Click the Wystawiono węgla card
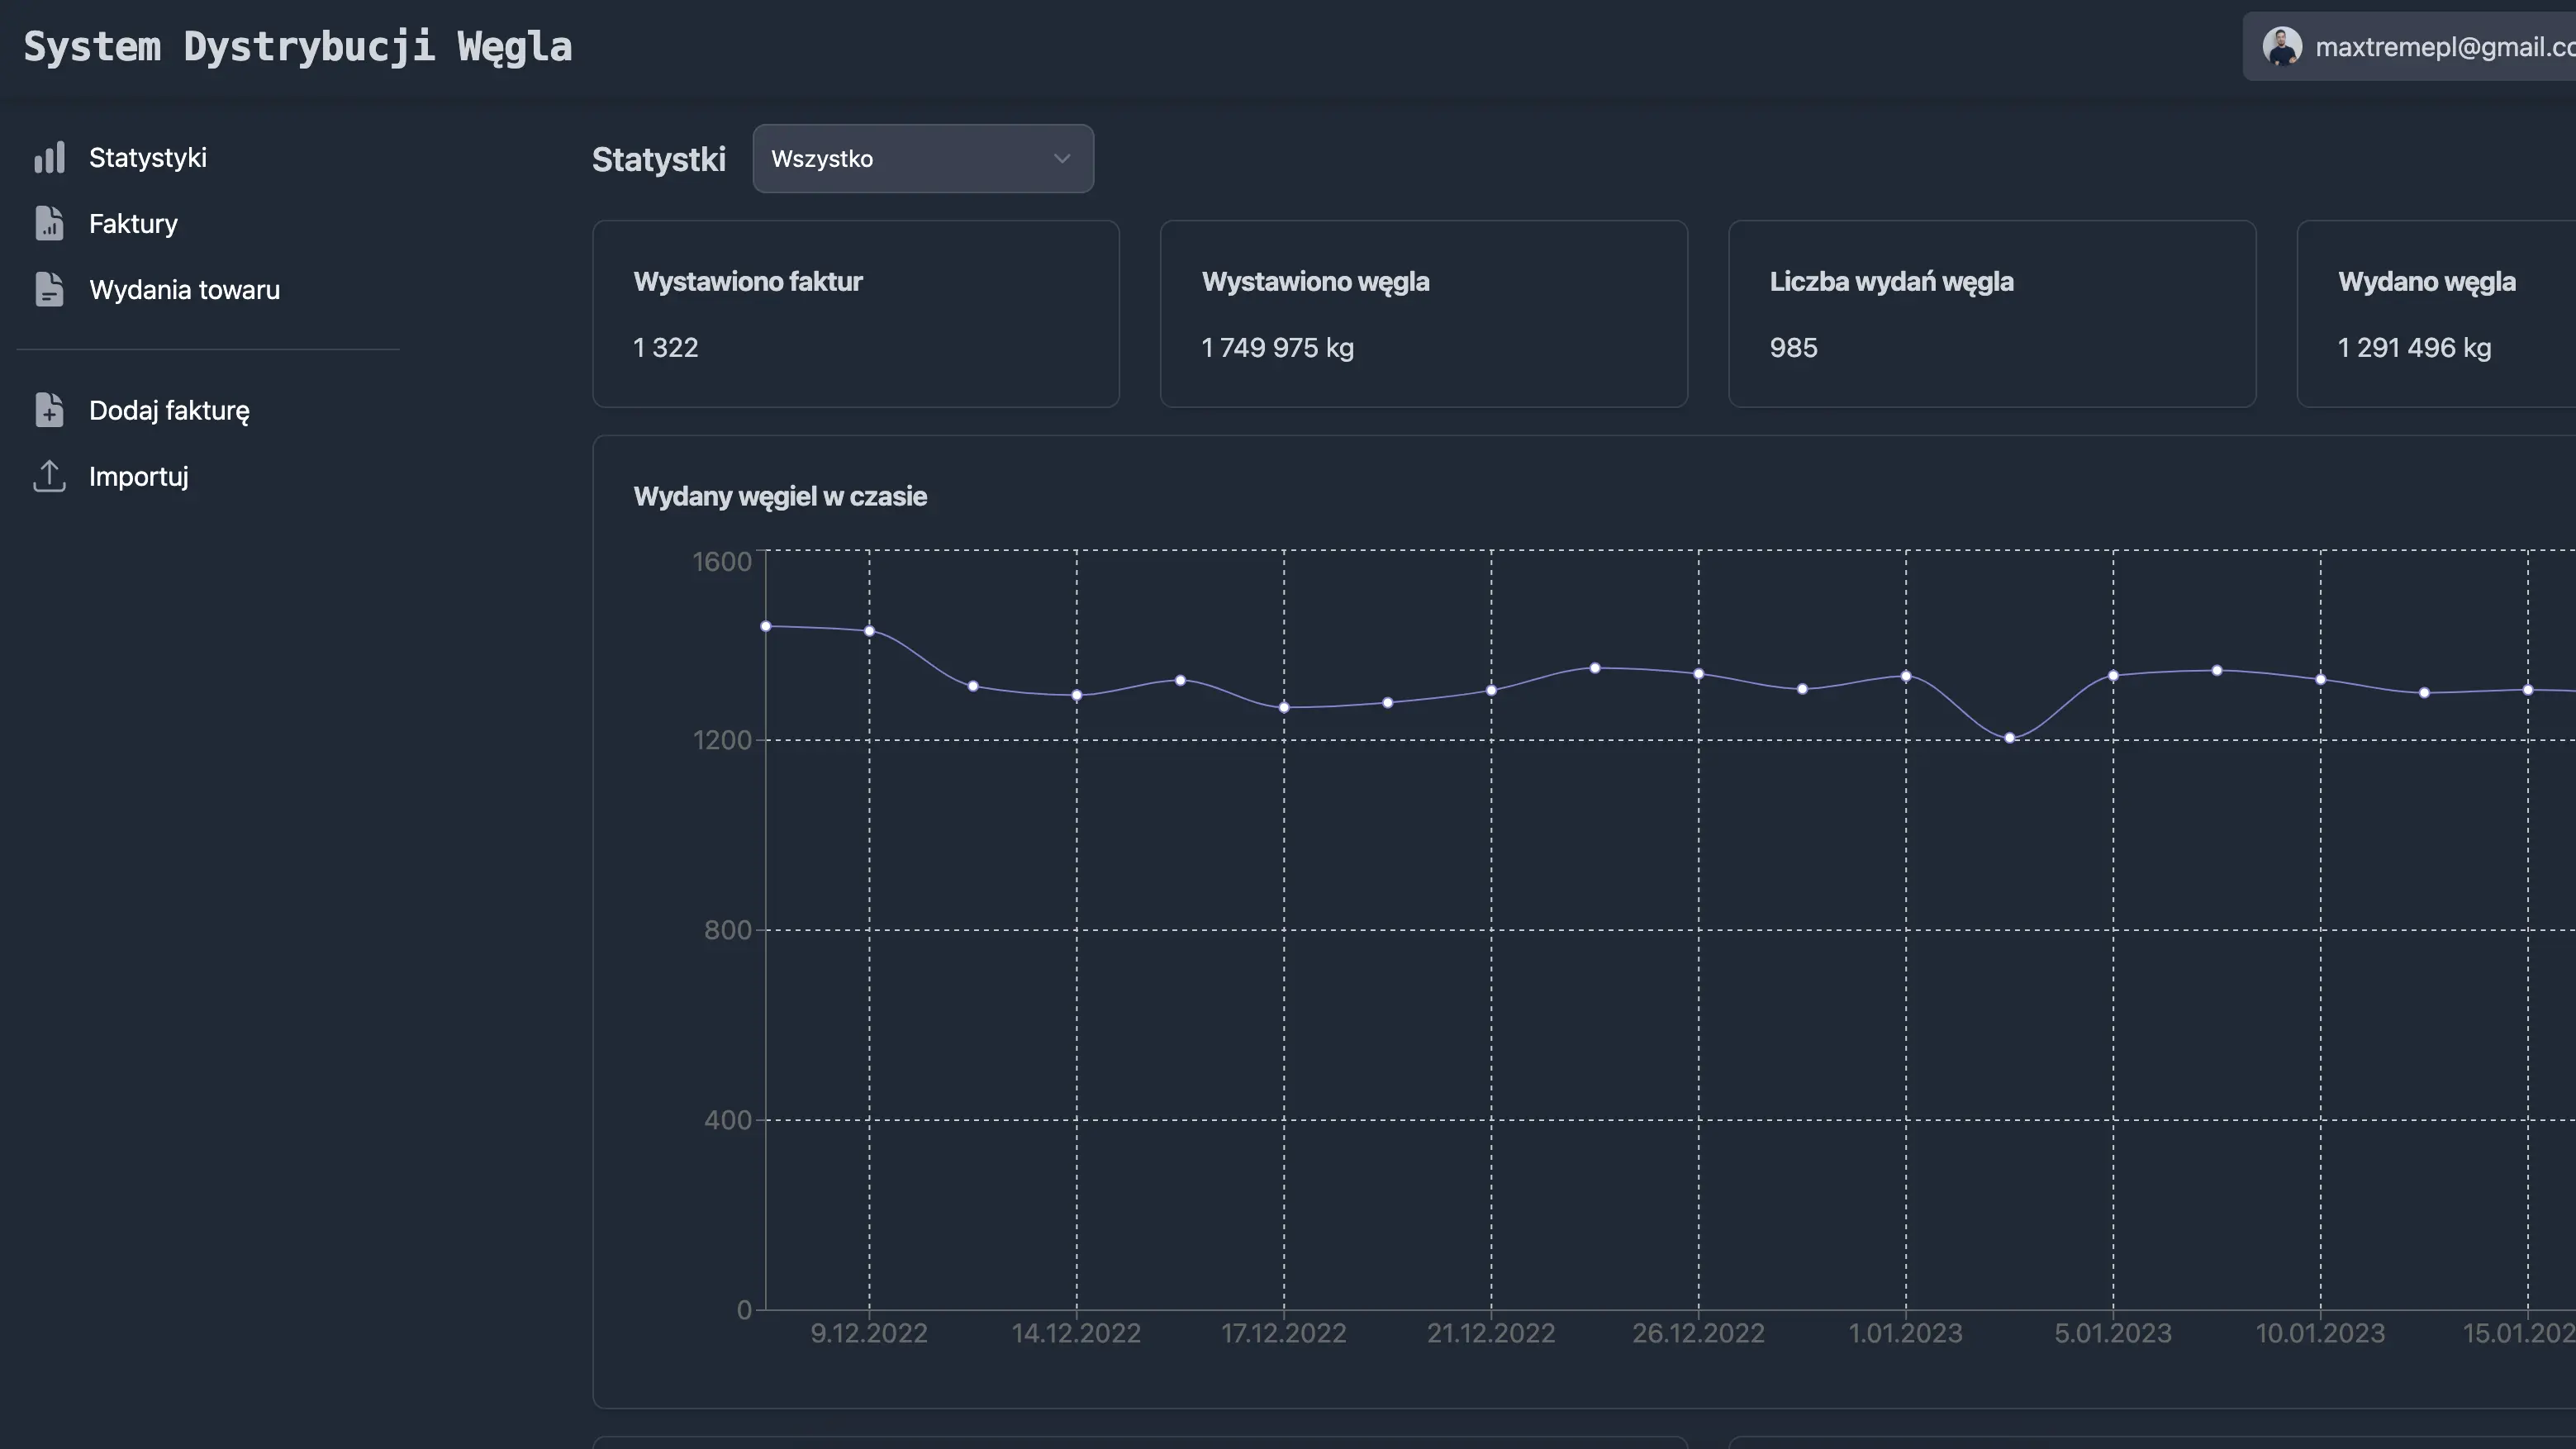 pyautogui.click(x=1424, y=314)
